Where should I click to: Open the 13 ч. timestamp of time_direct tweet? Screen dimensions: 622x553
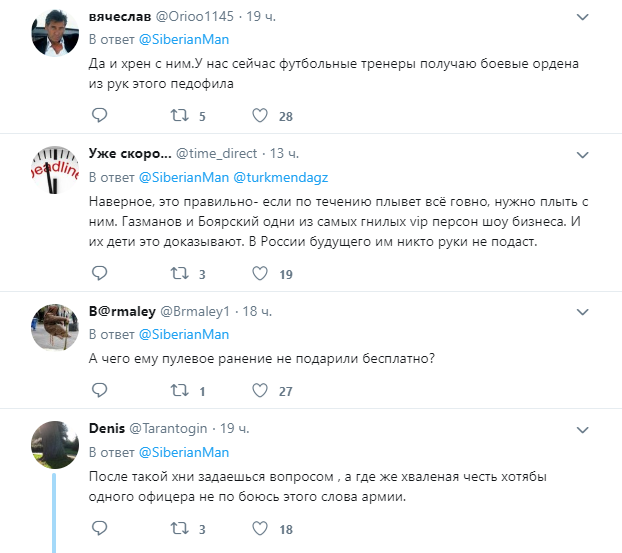[280, 154]
